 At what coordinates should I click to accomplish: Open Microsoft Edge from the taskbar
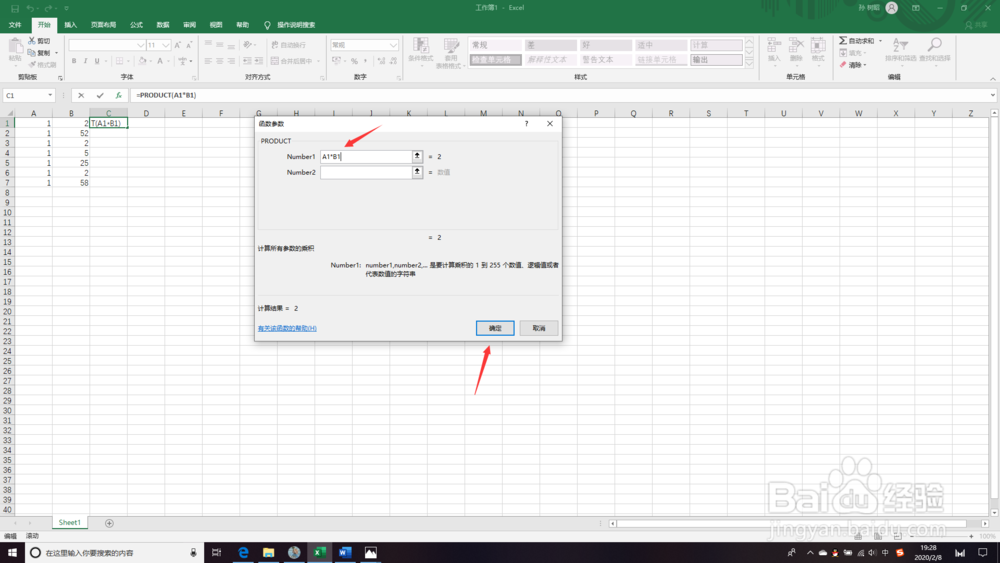(x=243, y=552)
